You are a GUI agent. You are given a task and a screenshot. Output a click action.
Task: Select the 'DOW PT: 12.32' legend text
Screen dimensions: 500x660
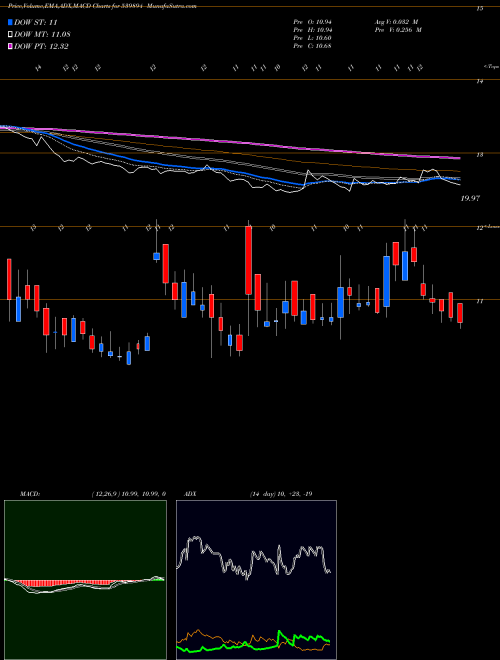[41, 46]
